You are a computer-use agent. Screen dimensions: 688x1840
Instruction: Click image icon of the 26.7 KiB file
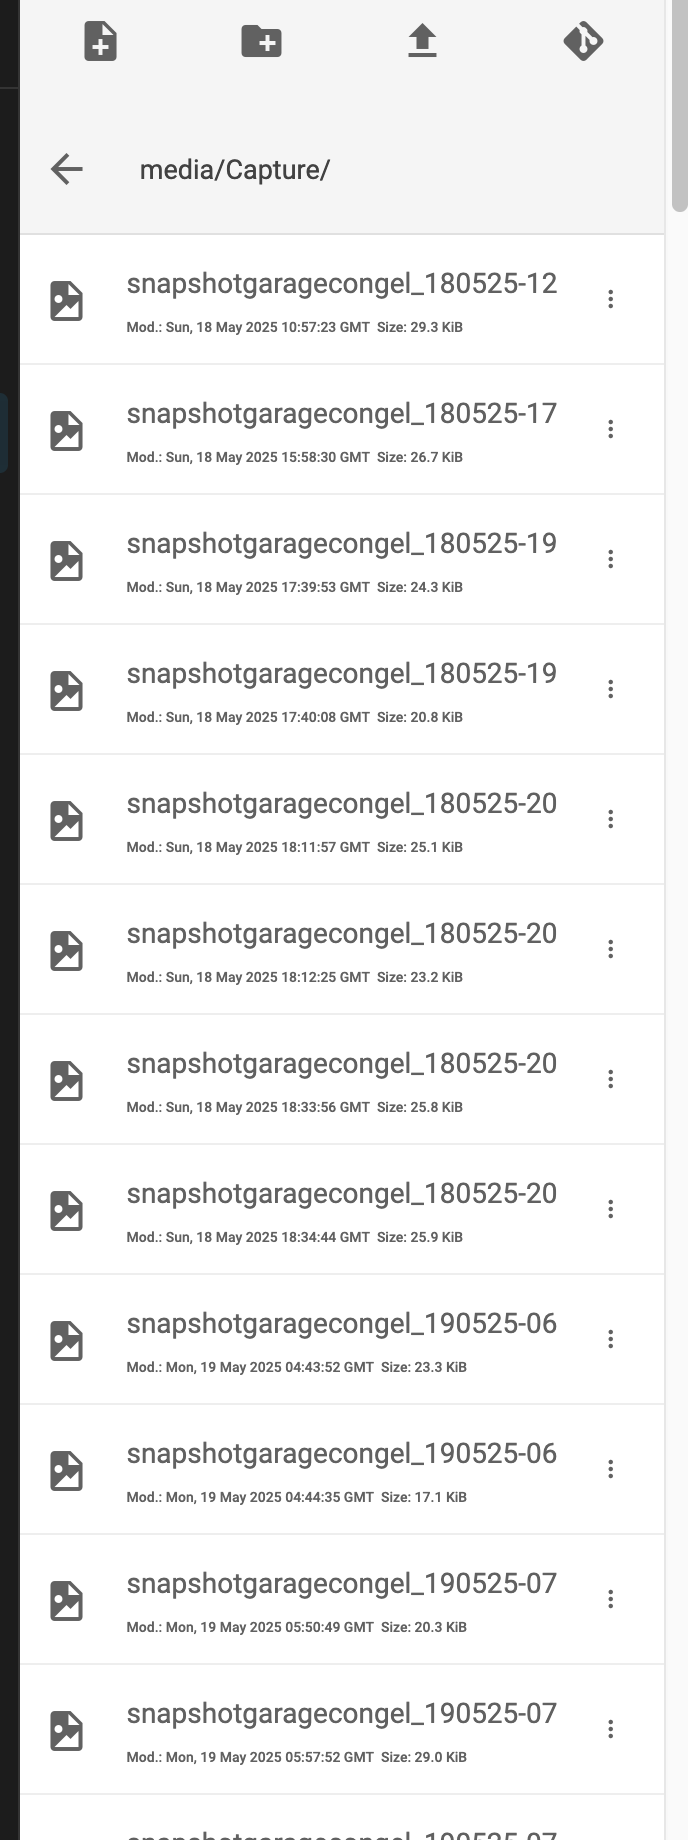click(x=67, y=431)
